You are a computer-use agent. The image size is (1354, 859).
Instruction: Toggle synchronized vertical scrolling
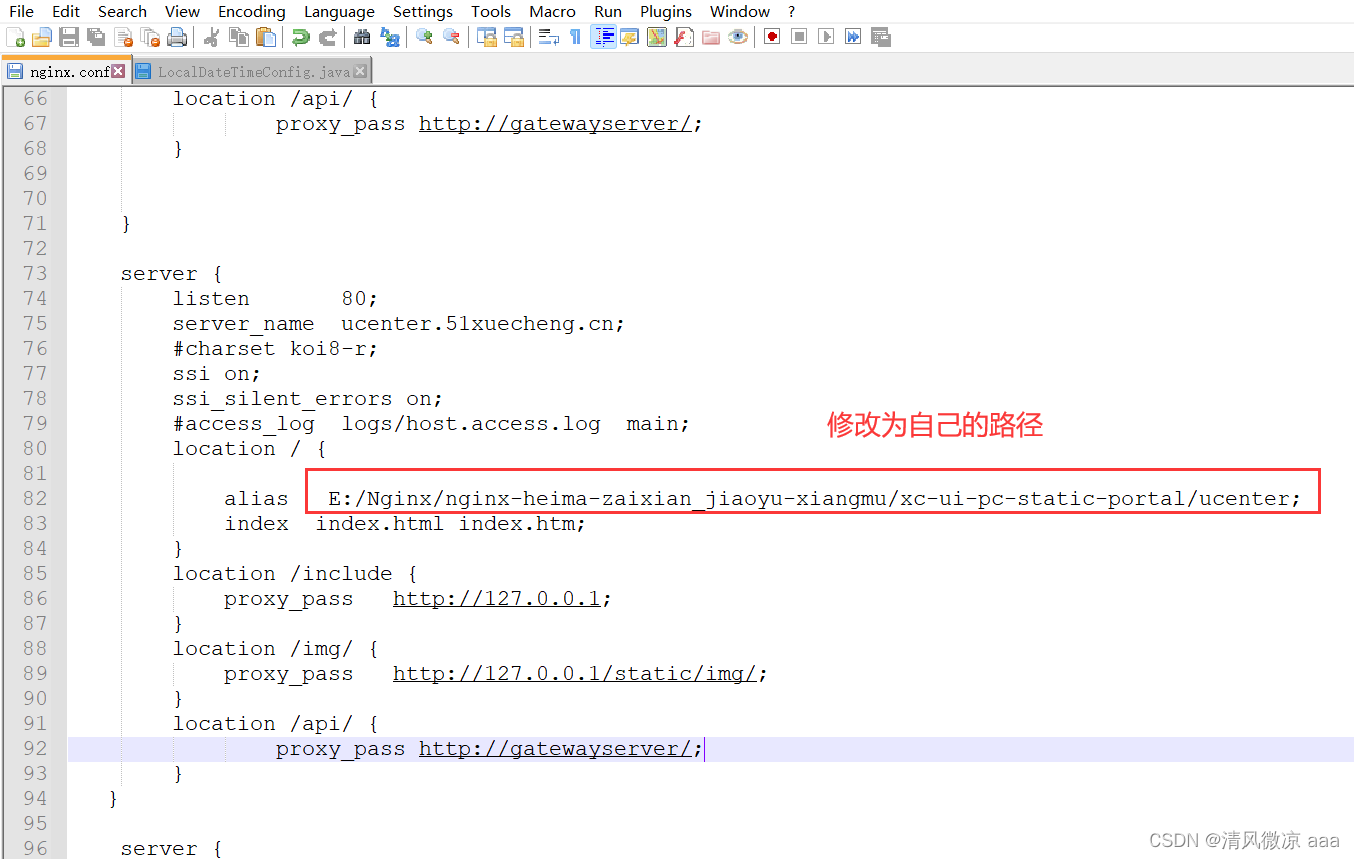tap(487, 38)
